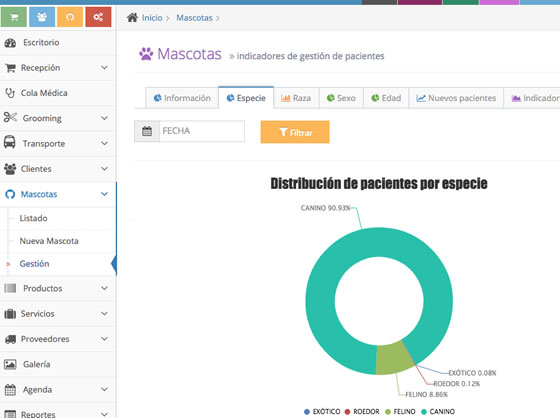Select the Especie tab
560x420 pixels.
click(246, 98)
